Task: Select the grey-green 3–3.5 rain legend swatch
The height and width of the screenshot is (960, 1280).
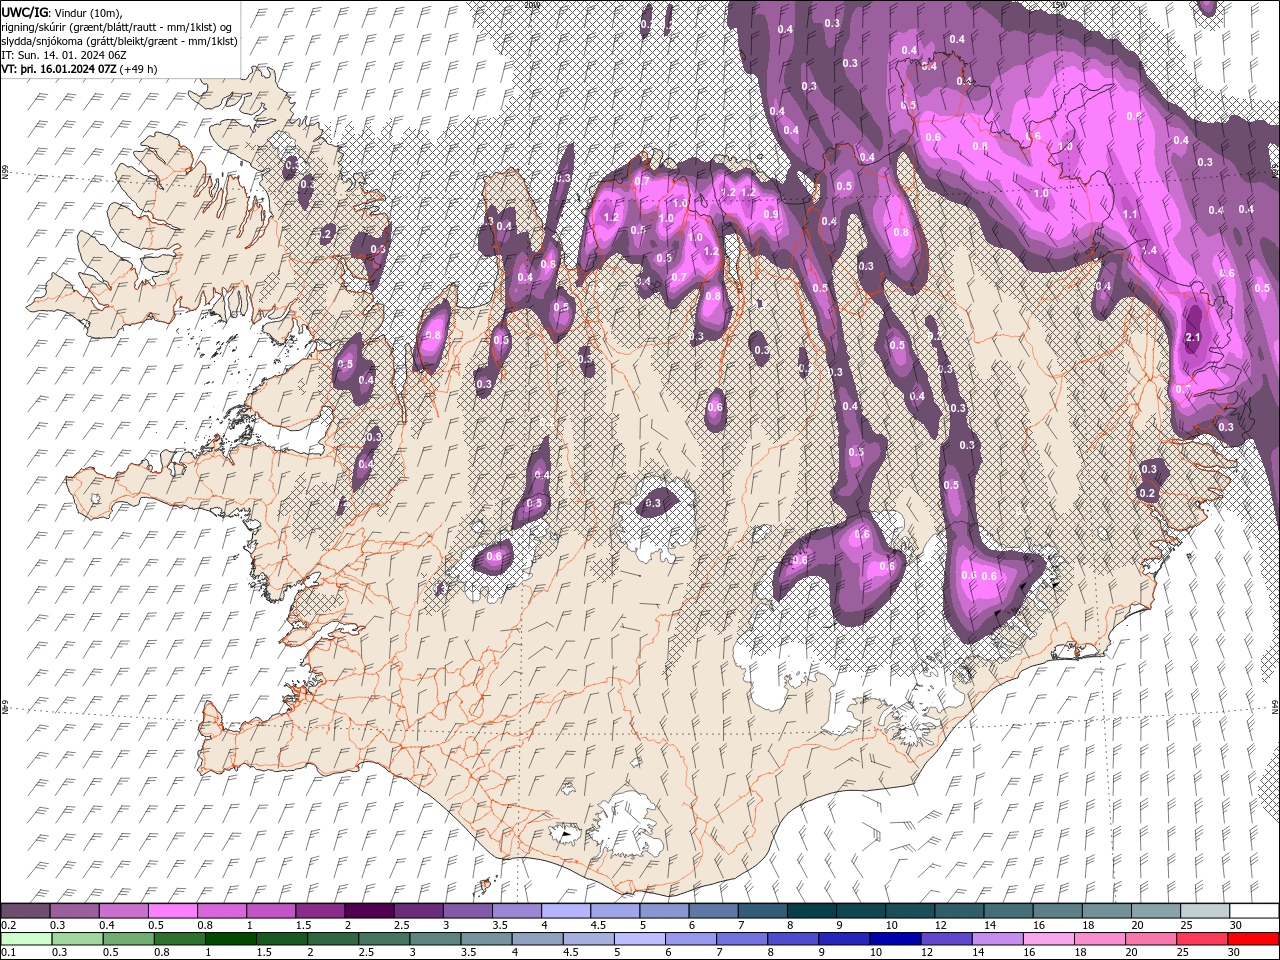Action: coord(436,939)
